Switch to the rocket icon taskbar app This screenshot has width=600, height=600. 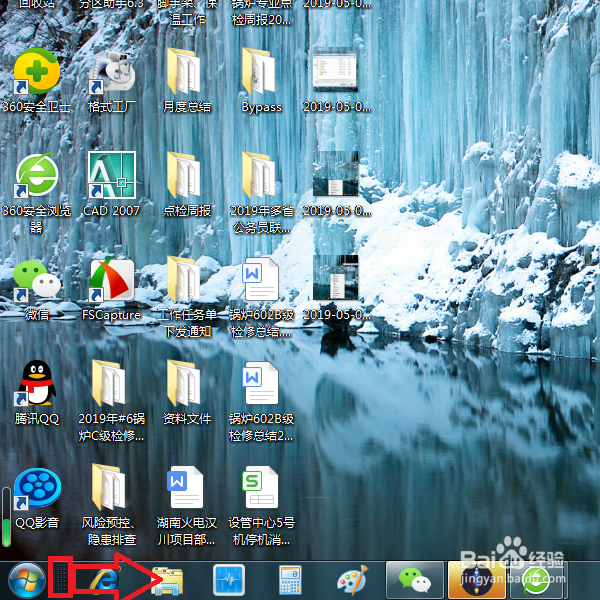point(477,580)
